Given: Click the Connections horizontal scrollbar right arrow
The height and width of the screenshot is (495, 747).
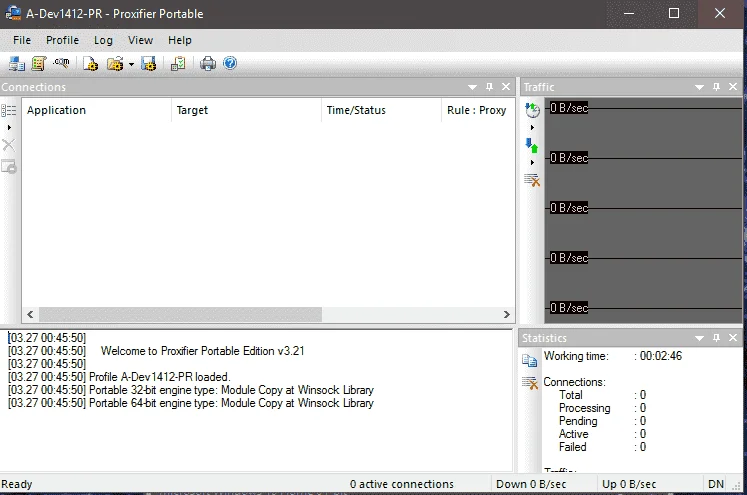Looking at the screenshot, I should click(x=506, y=314).
